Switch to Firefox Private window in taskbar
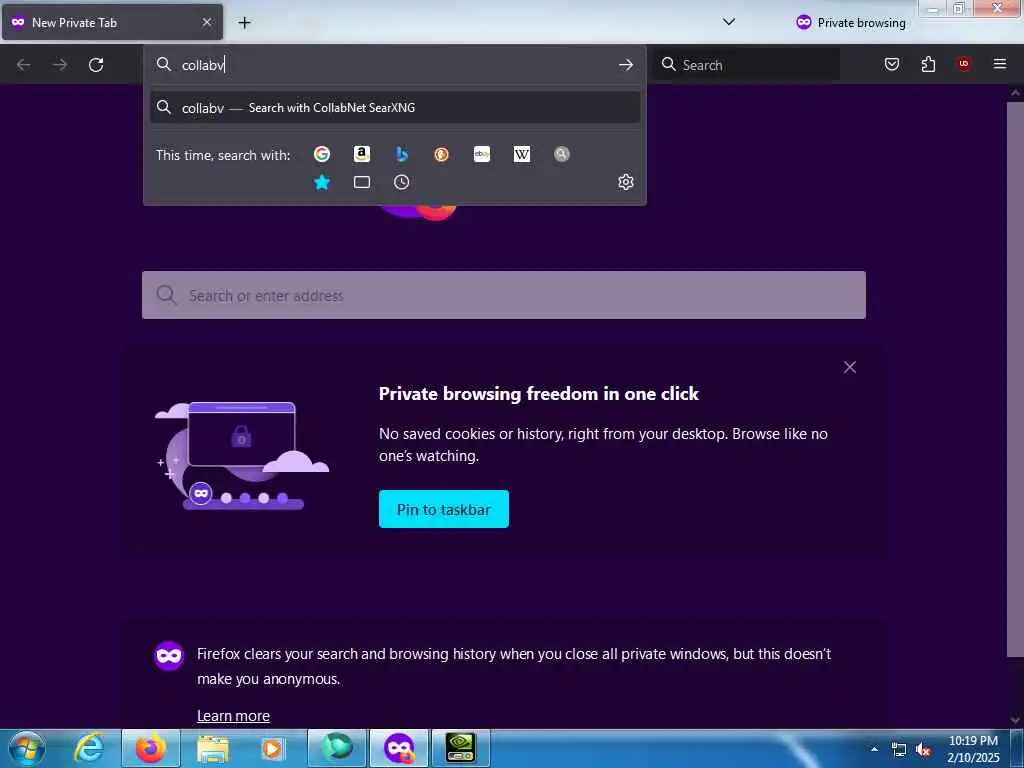1024x768 pixels. coord(399,748)
